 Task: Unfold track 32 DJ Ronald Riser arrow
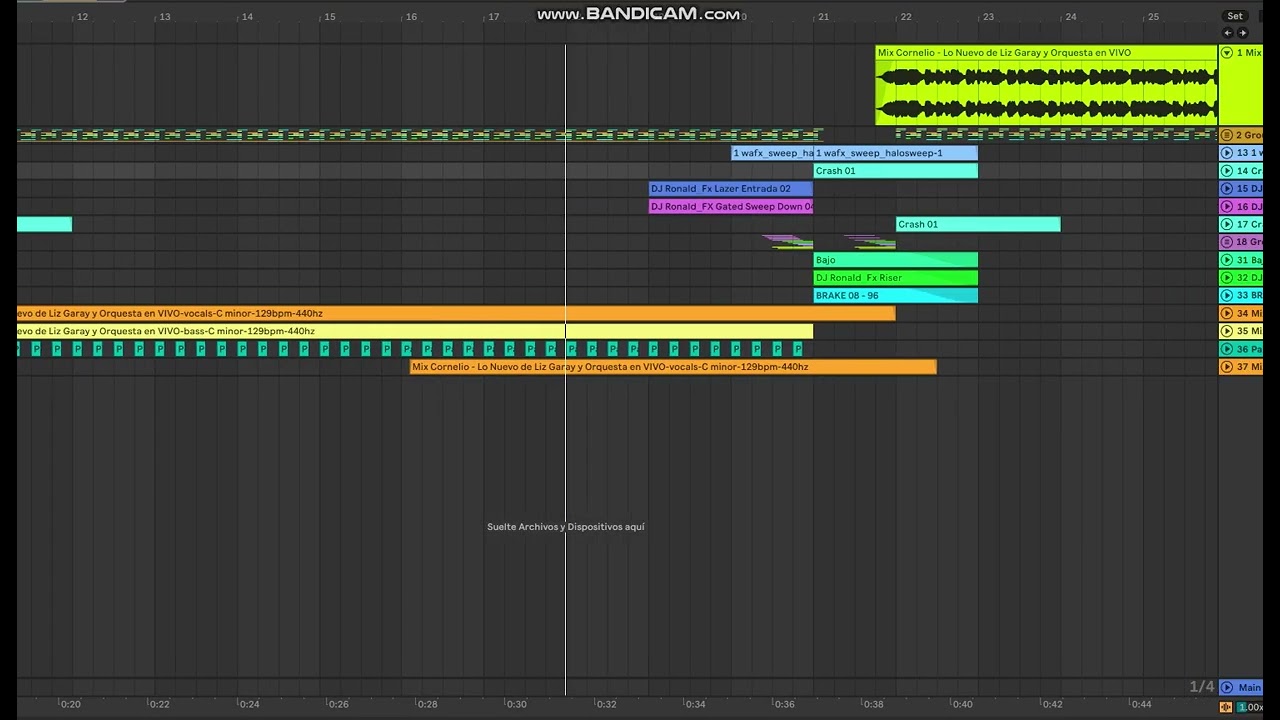click(x=1227, y=278)
